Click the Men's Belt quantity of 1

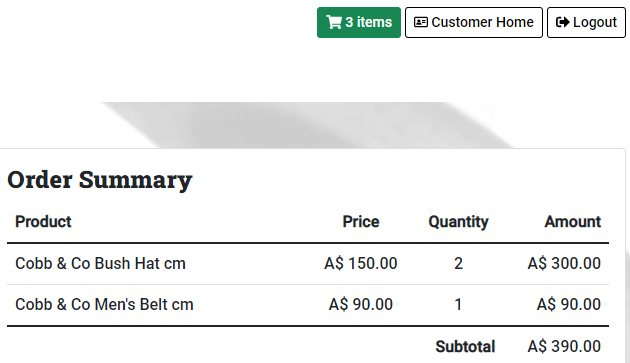[x=458, y=305]
